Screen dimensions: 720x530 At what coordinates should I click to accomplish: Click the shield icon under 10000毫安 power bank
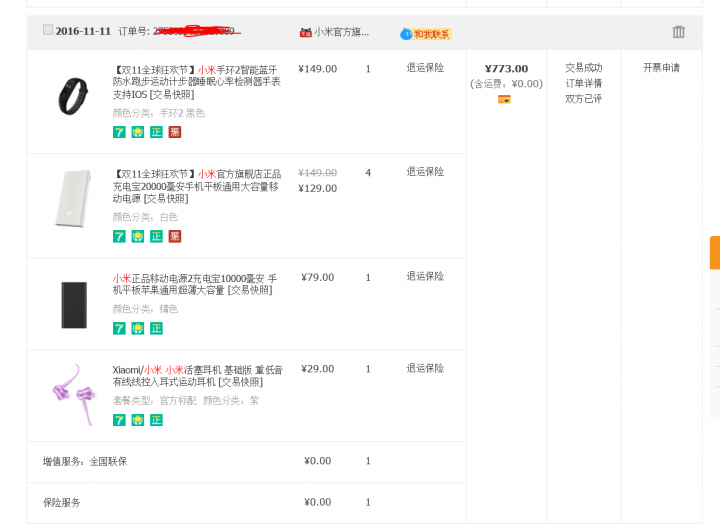click(138, 328)
